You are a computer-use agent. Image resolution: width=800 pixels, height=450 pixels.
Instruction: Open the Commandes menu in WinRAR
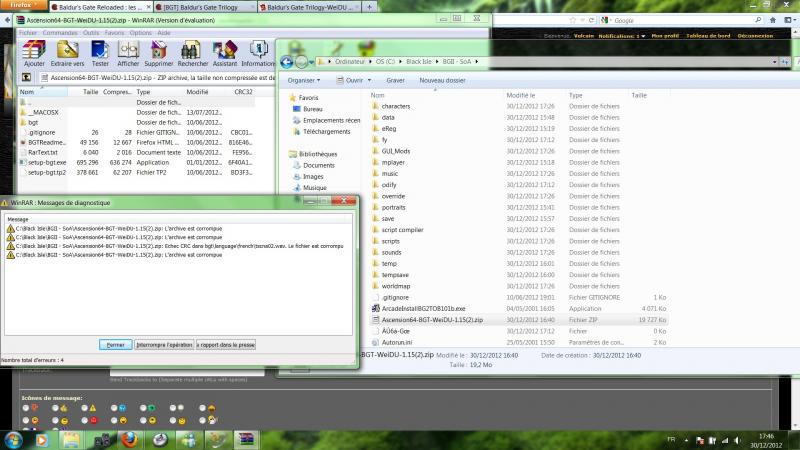(60, 33)
